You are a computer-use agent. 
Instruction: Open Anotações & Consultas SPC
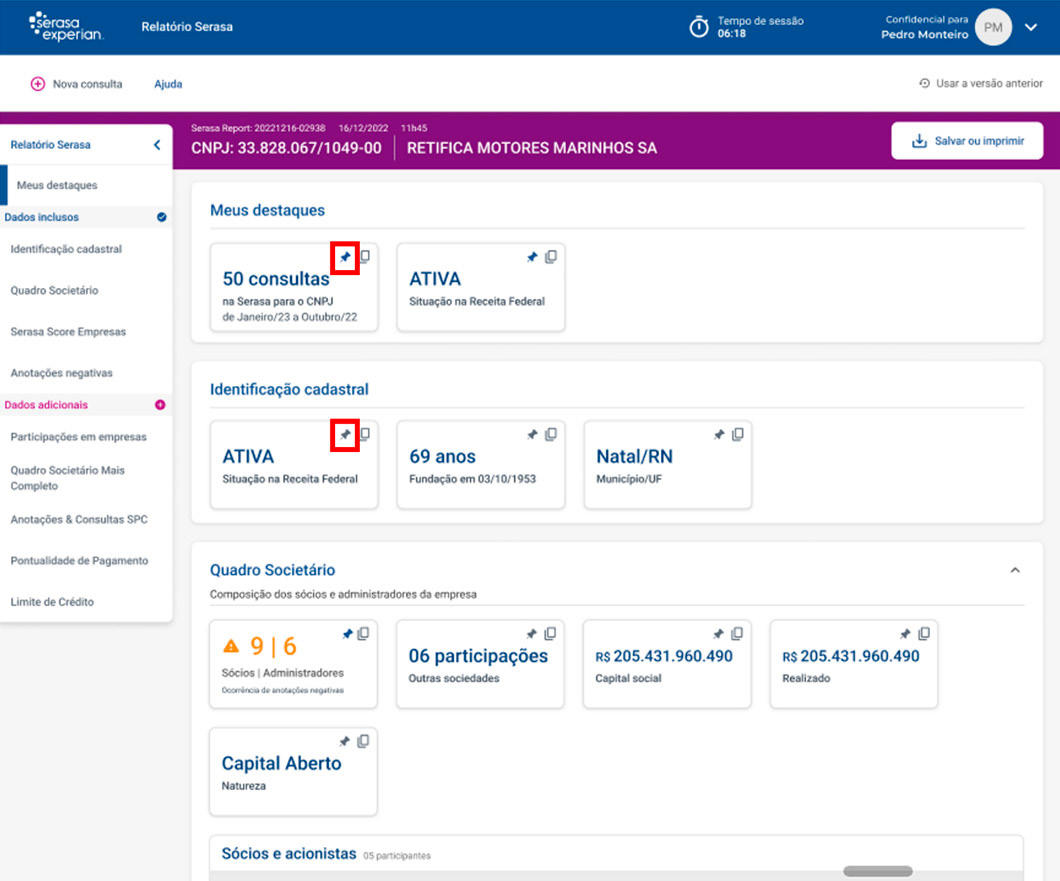[x=79, y=519]
